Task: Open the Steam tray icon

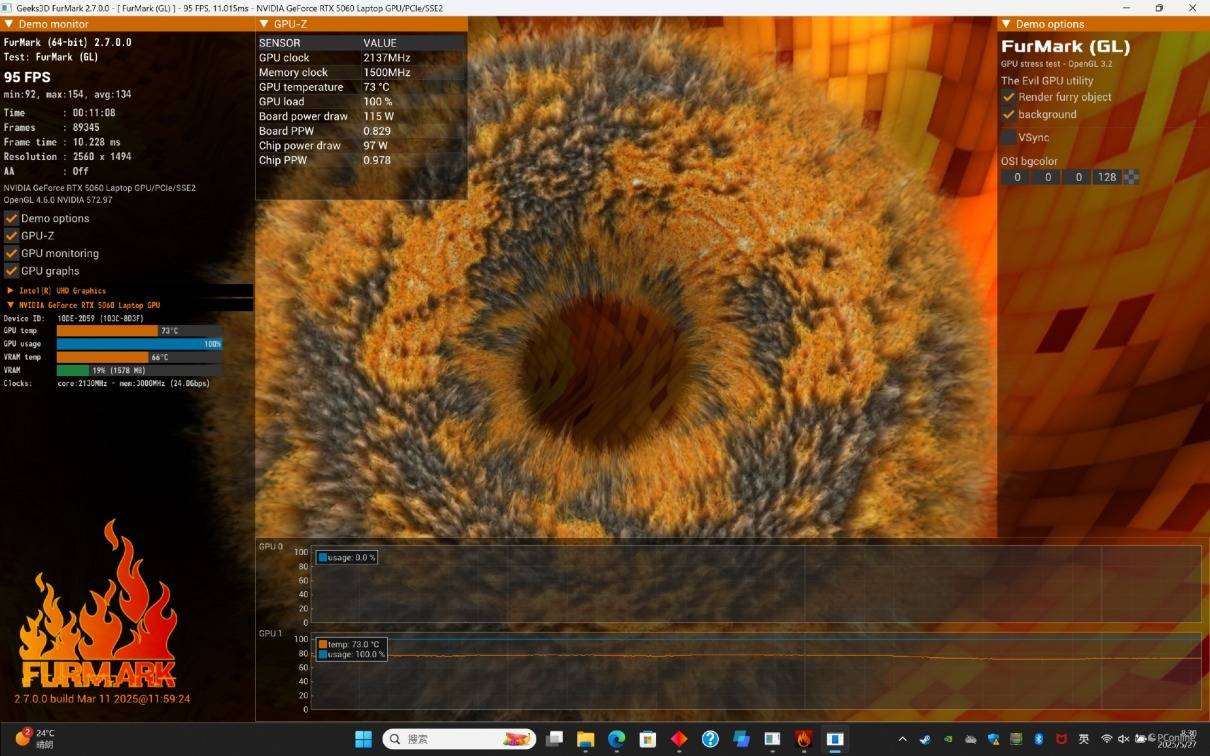Action: click(925, 739)
